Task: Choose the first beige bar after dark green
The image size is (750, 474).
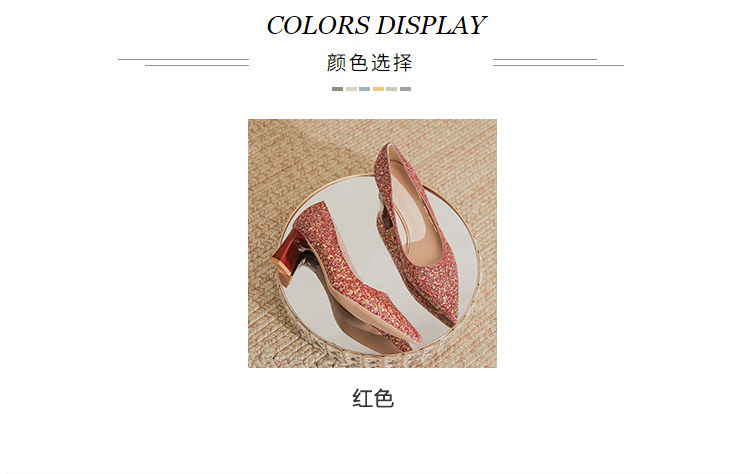Action: (x=351, y=89)
